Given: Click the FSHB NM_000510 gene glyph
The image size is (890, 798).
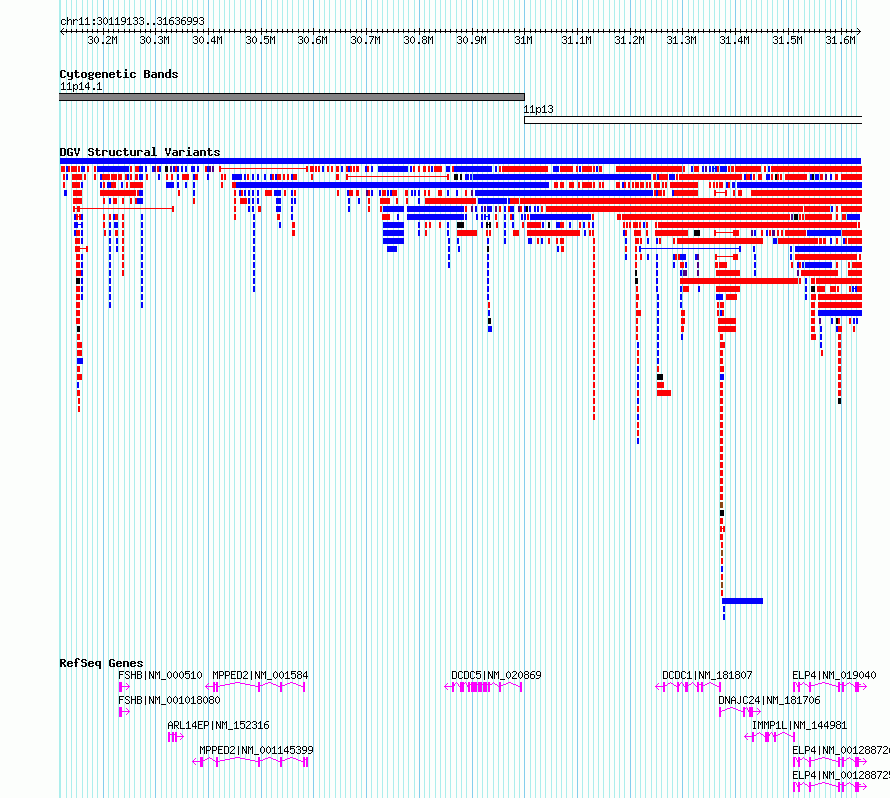Looking at the screenshot, I should coord(124,687).
